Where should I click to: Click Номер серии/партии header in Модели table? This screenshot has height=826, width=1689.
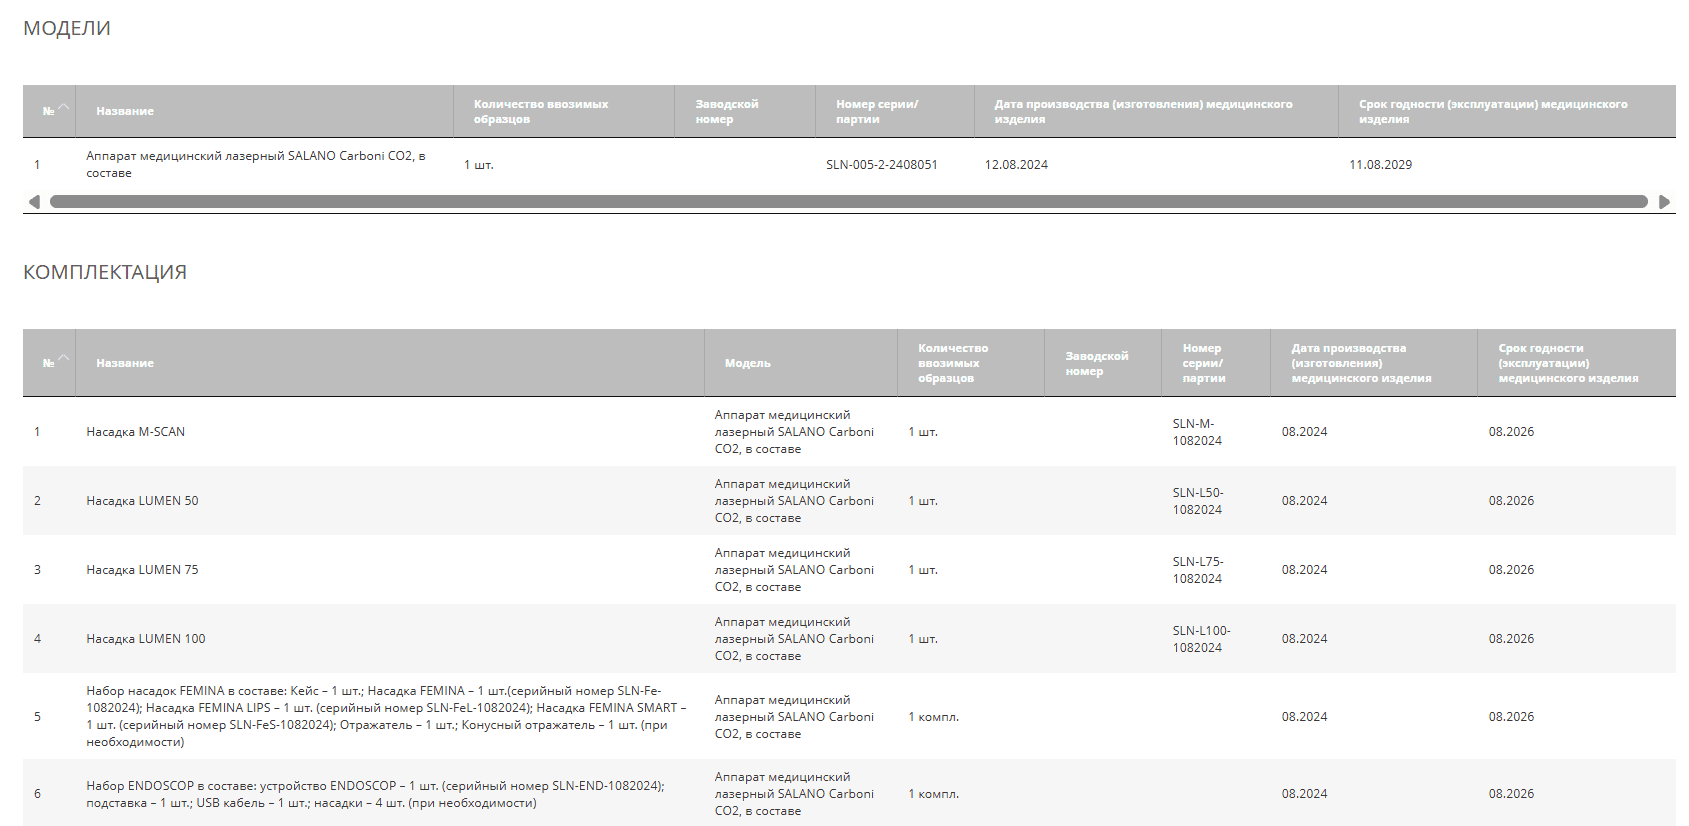tap(877, 111)
